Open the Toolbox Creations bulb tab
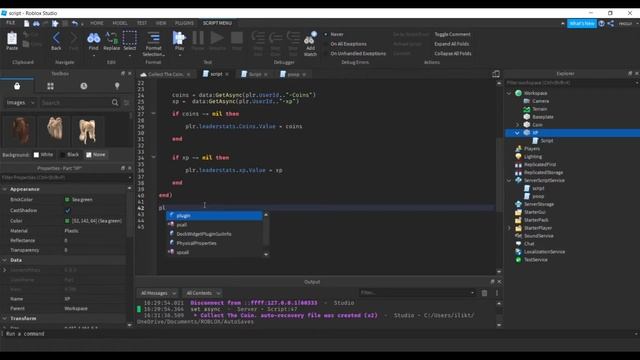Image resolution: width=640 pixels, height=360 pixels. click(x=117, y=86)
